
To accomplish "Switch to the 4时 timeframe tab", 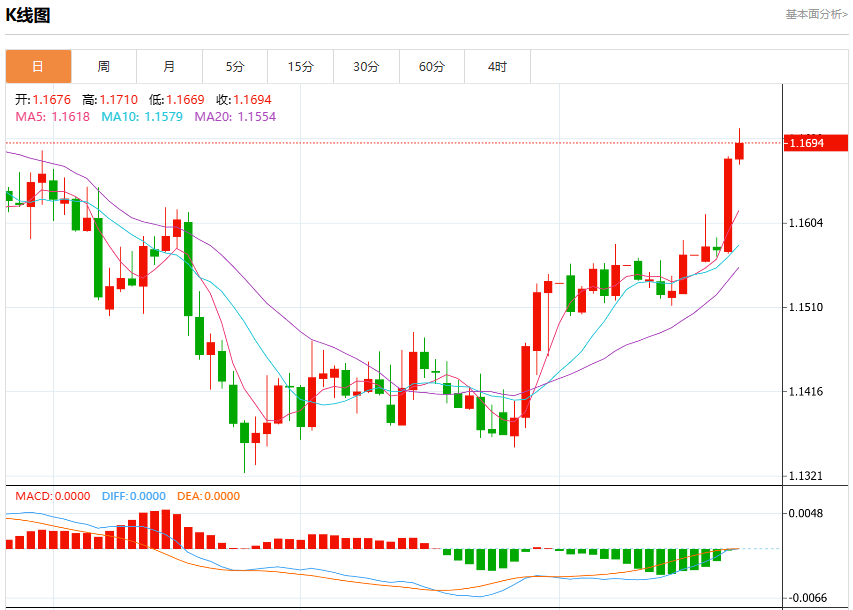I will [x=497, y=66].
